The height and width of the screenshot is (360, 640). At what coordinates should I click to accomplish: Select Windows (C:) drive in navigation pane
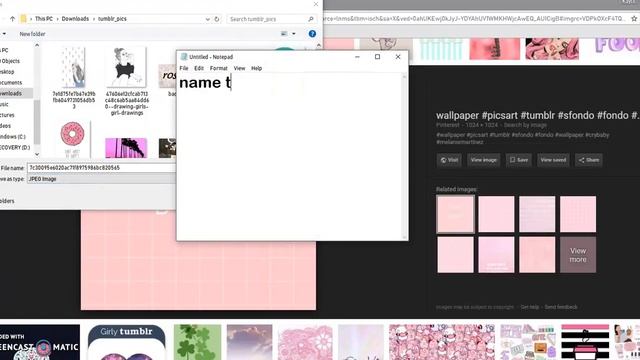click(x=13, y=136)
